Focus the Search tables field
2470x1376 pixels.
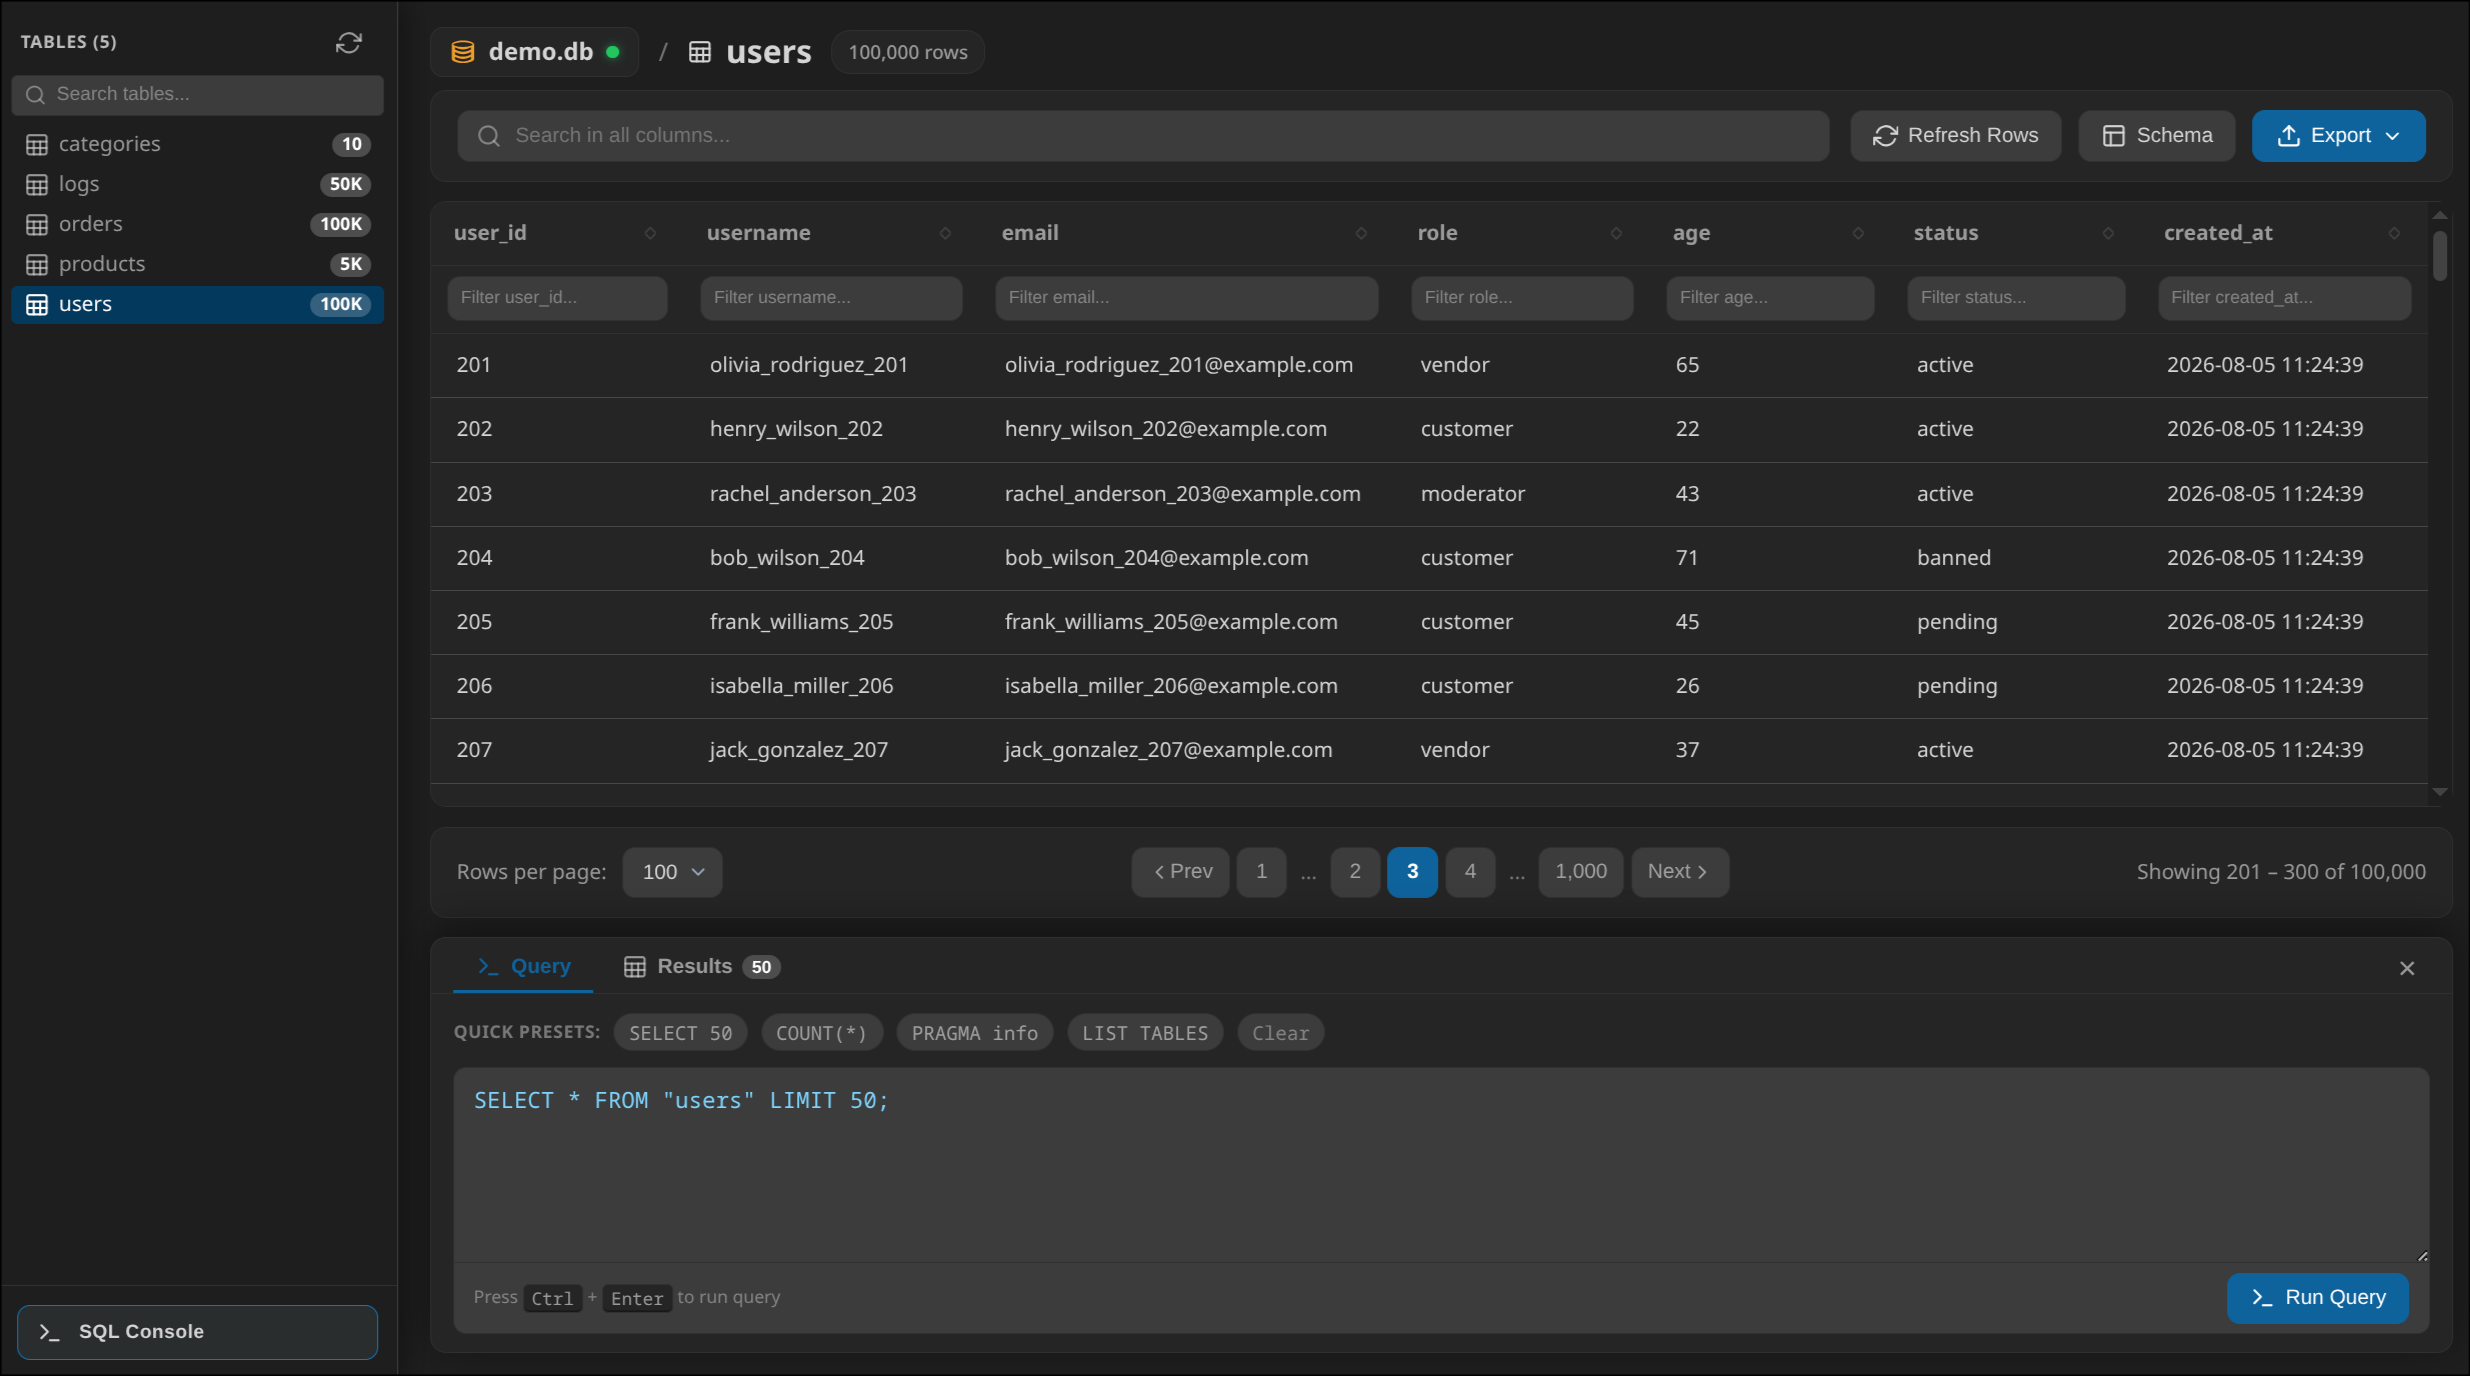[198, 94]
